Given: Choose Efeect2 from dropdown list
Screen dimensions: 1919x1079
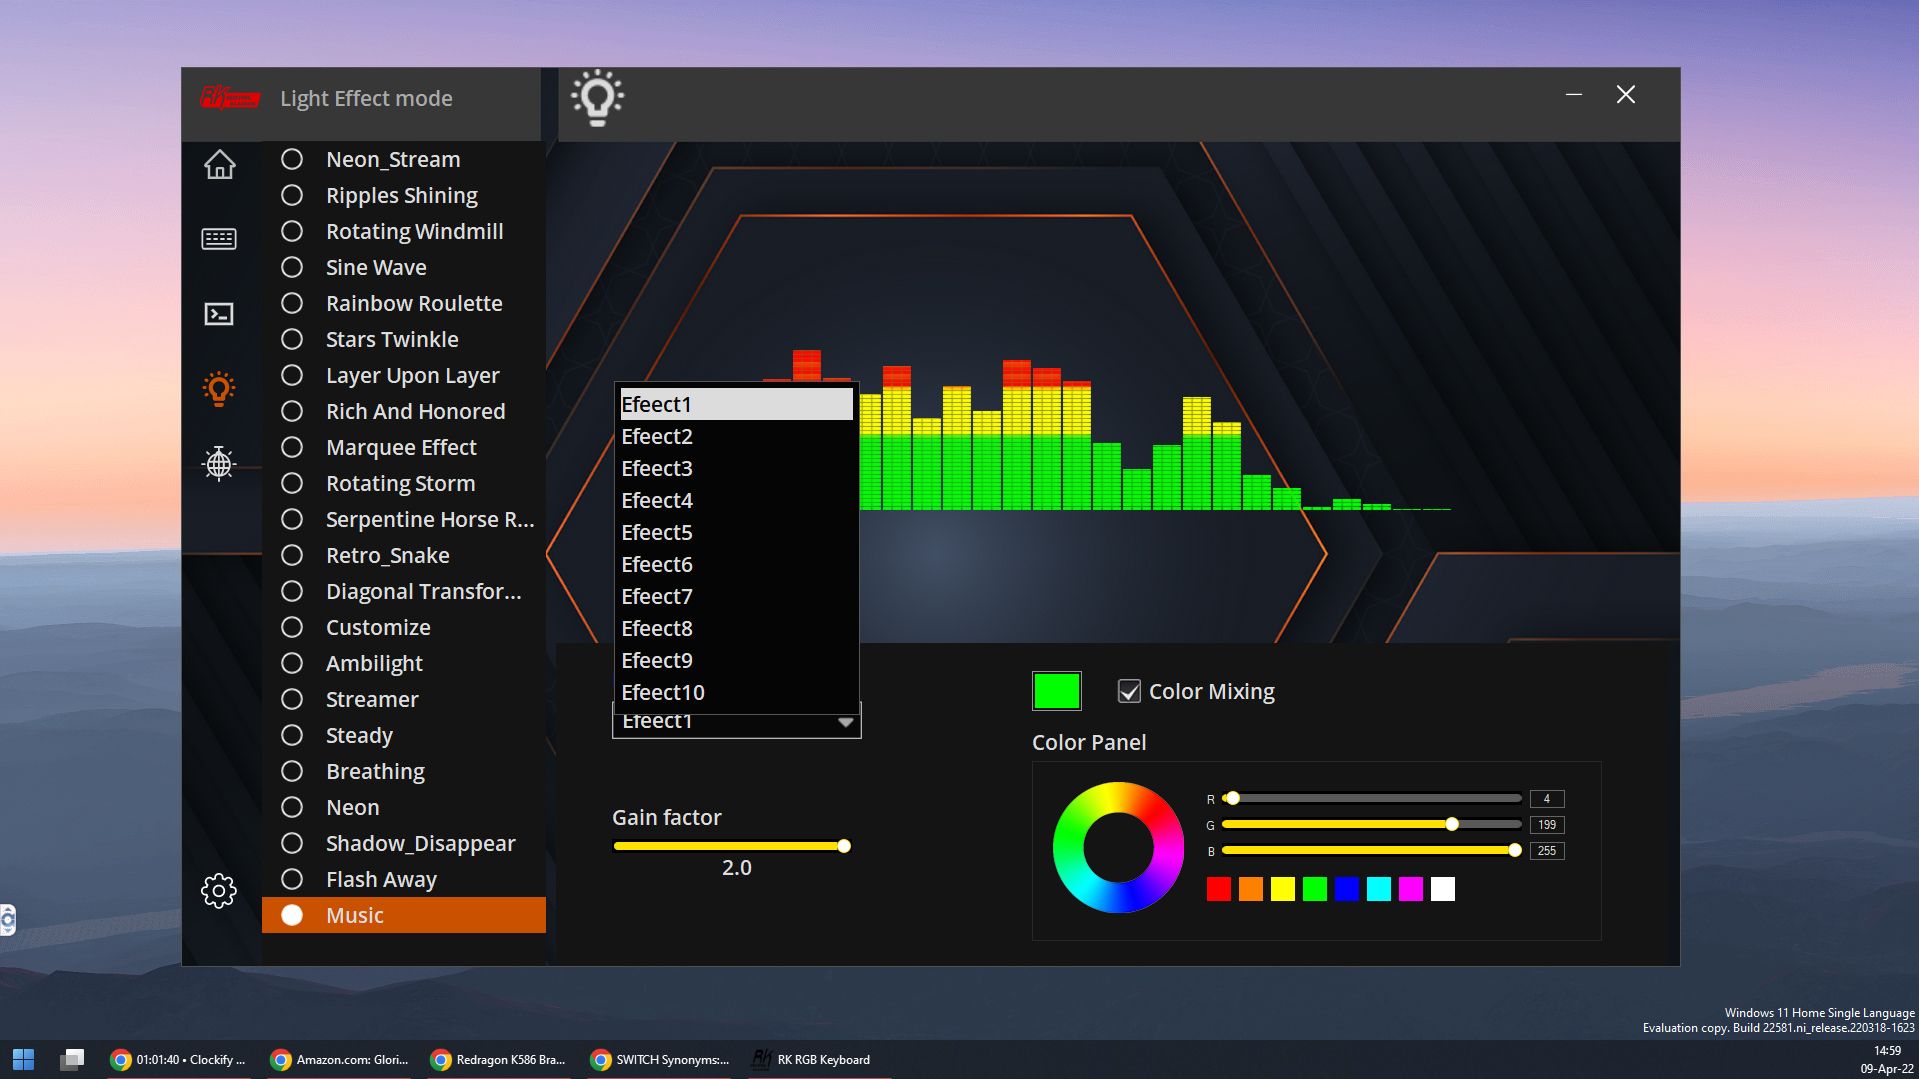Looking at the screenshot, I should tap(736, 436).
